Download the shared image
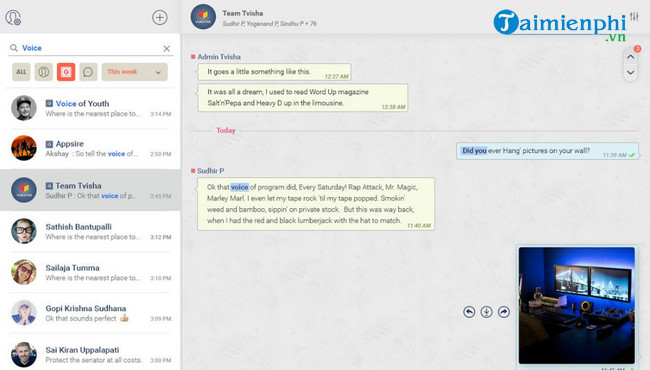650x370 pixels. pos(486,312)
